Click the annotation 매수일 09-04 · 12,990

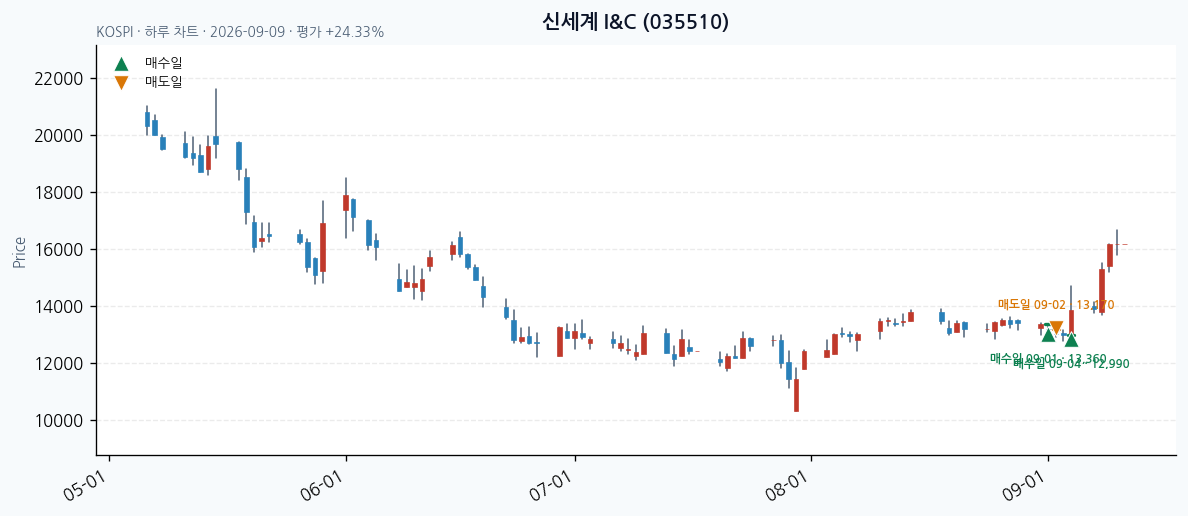pos(1071,364)
